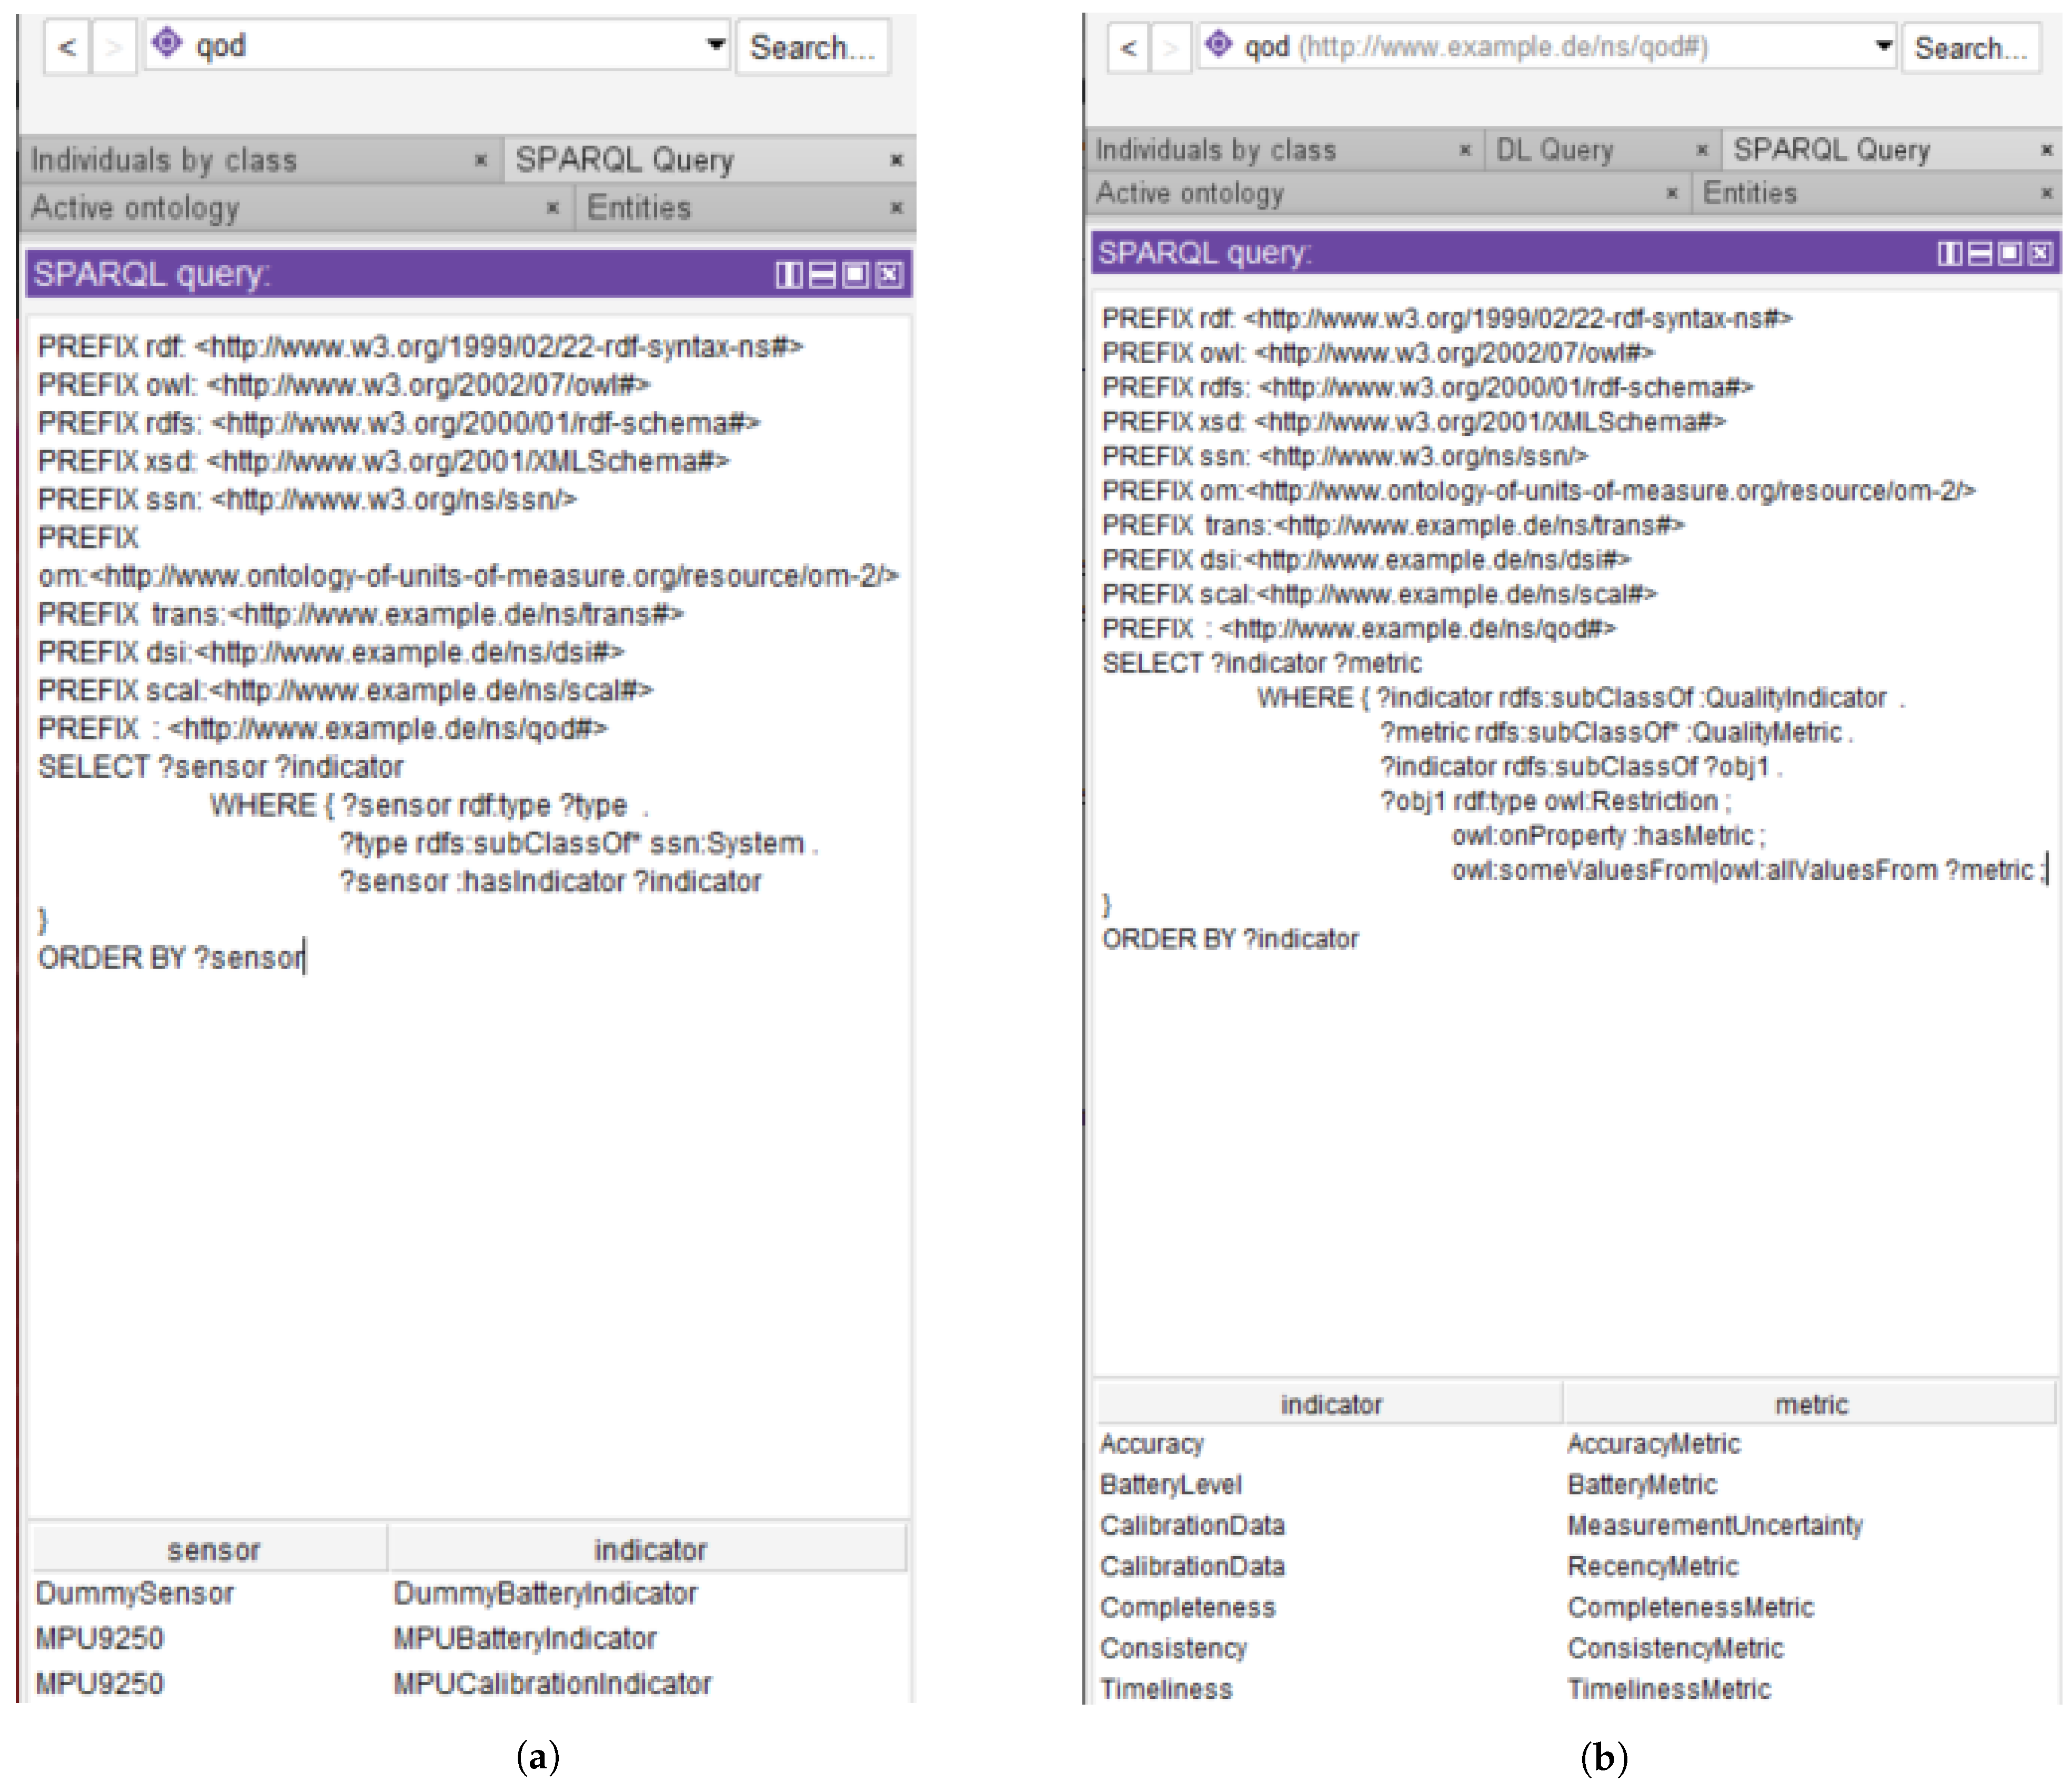
Task: Click in the right SPARQL query text area
Action: click(1575, 1150)
